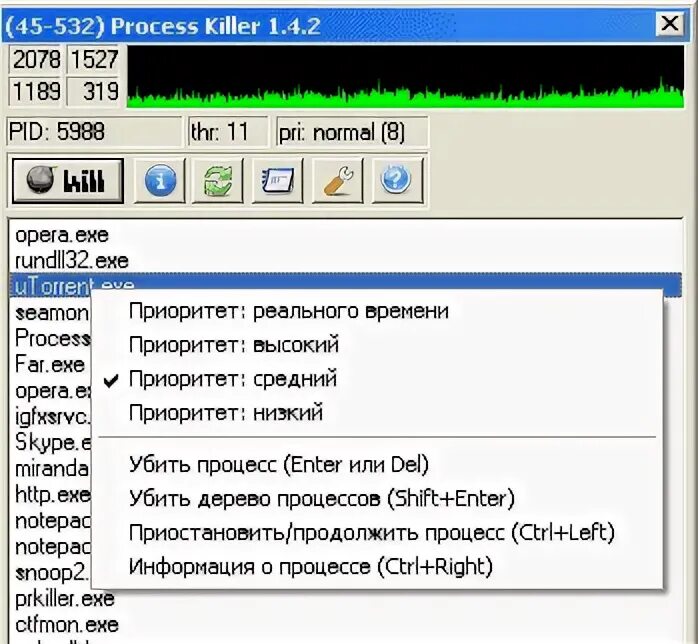Click the kill process button
Screen dimensions: 698x644
pyautogui.click(x=68, y=181)
